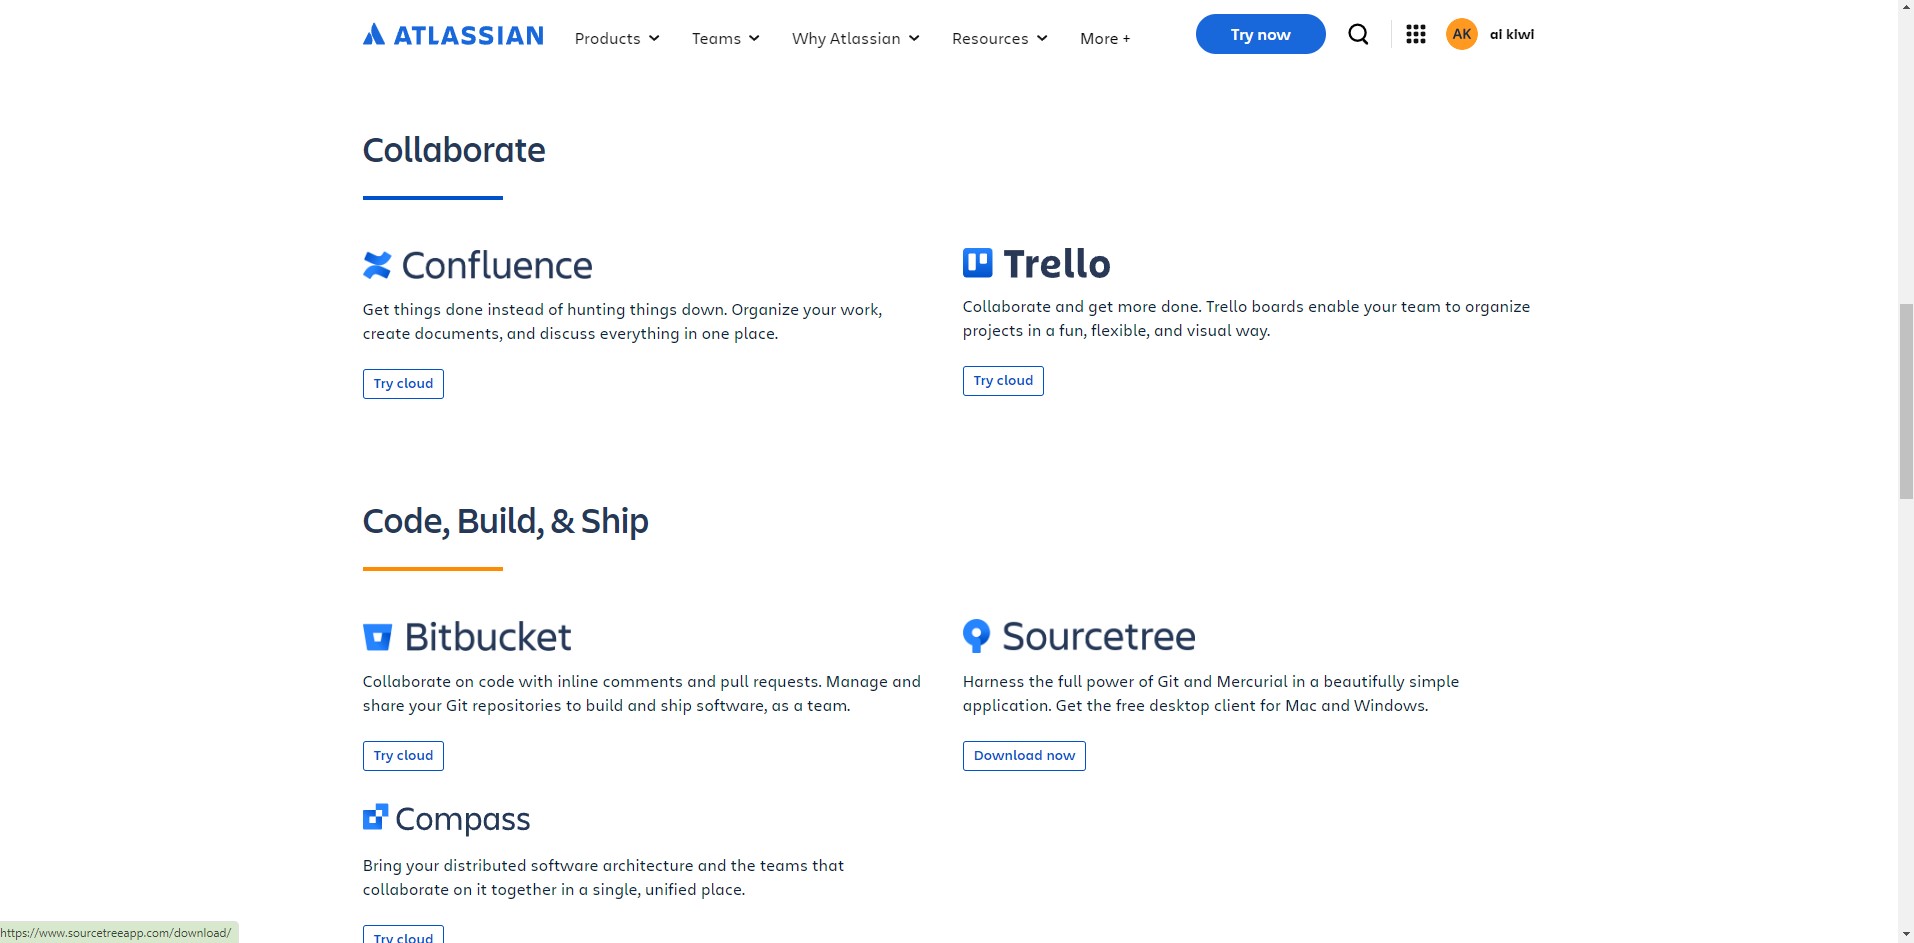1914x943 pixels.
Task: Expand the Products dropdown menu
Action: 617,38
